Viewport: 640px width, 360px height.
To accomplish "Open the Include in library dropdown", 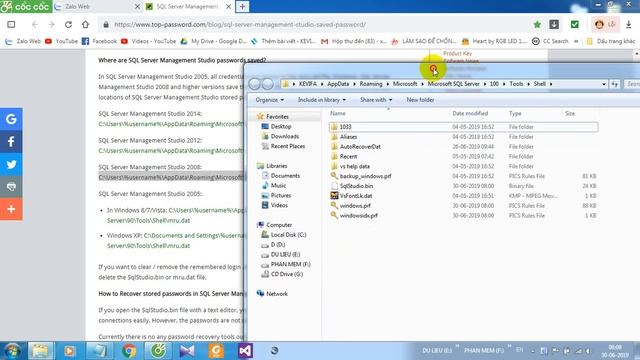I will tap(322, 100).
